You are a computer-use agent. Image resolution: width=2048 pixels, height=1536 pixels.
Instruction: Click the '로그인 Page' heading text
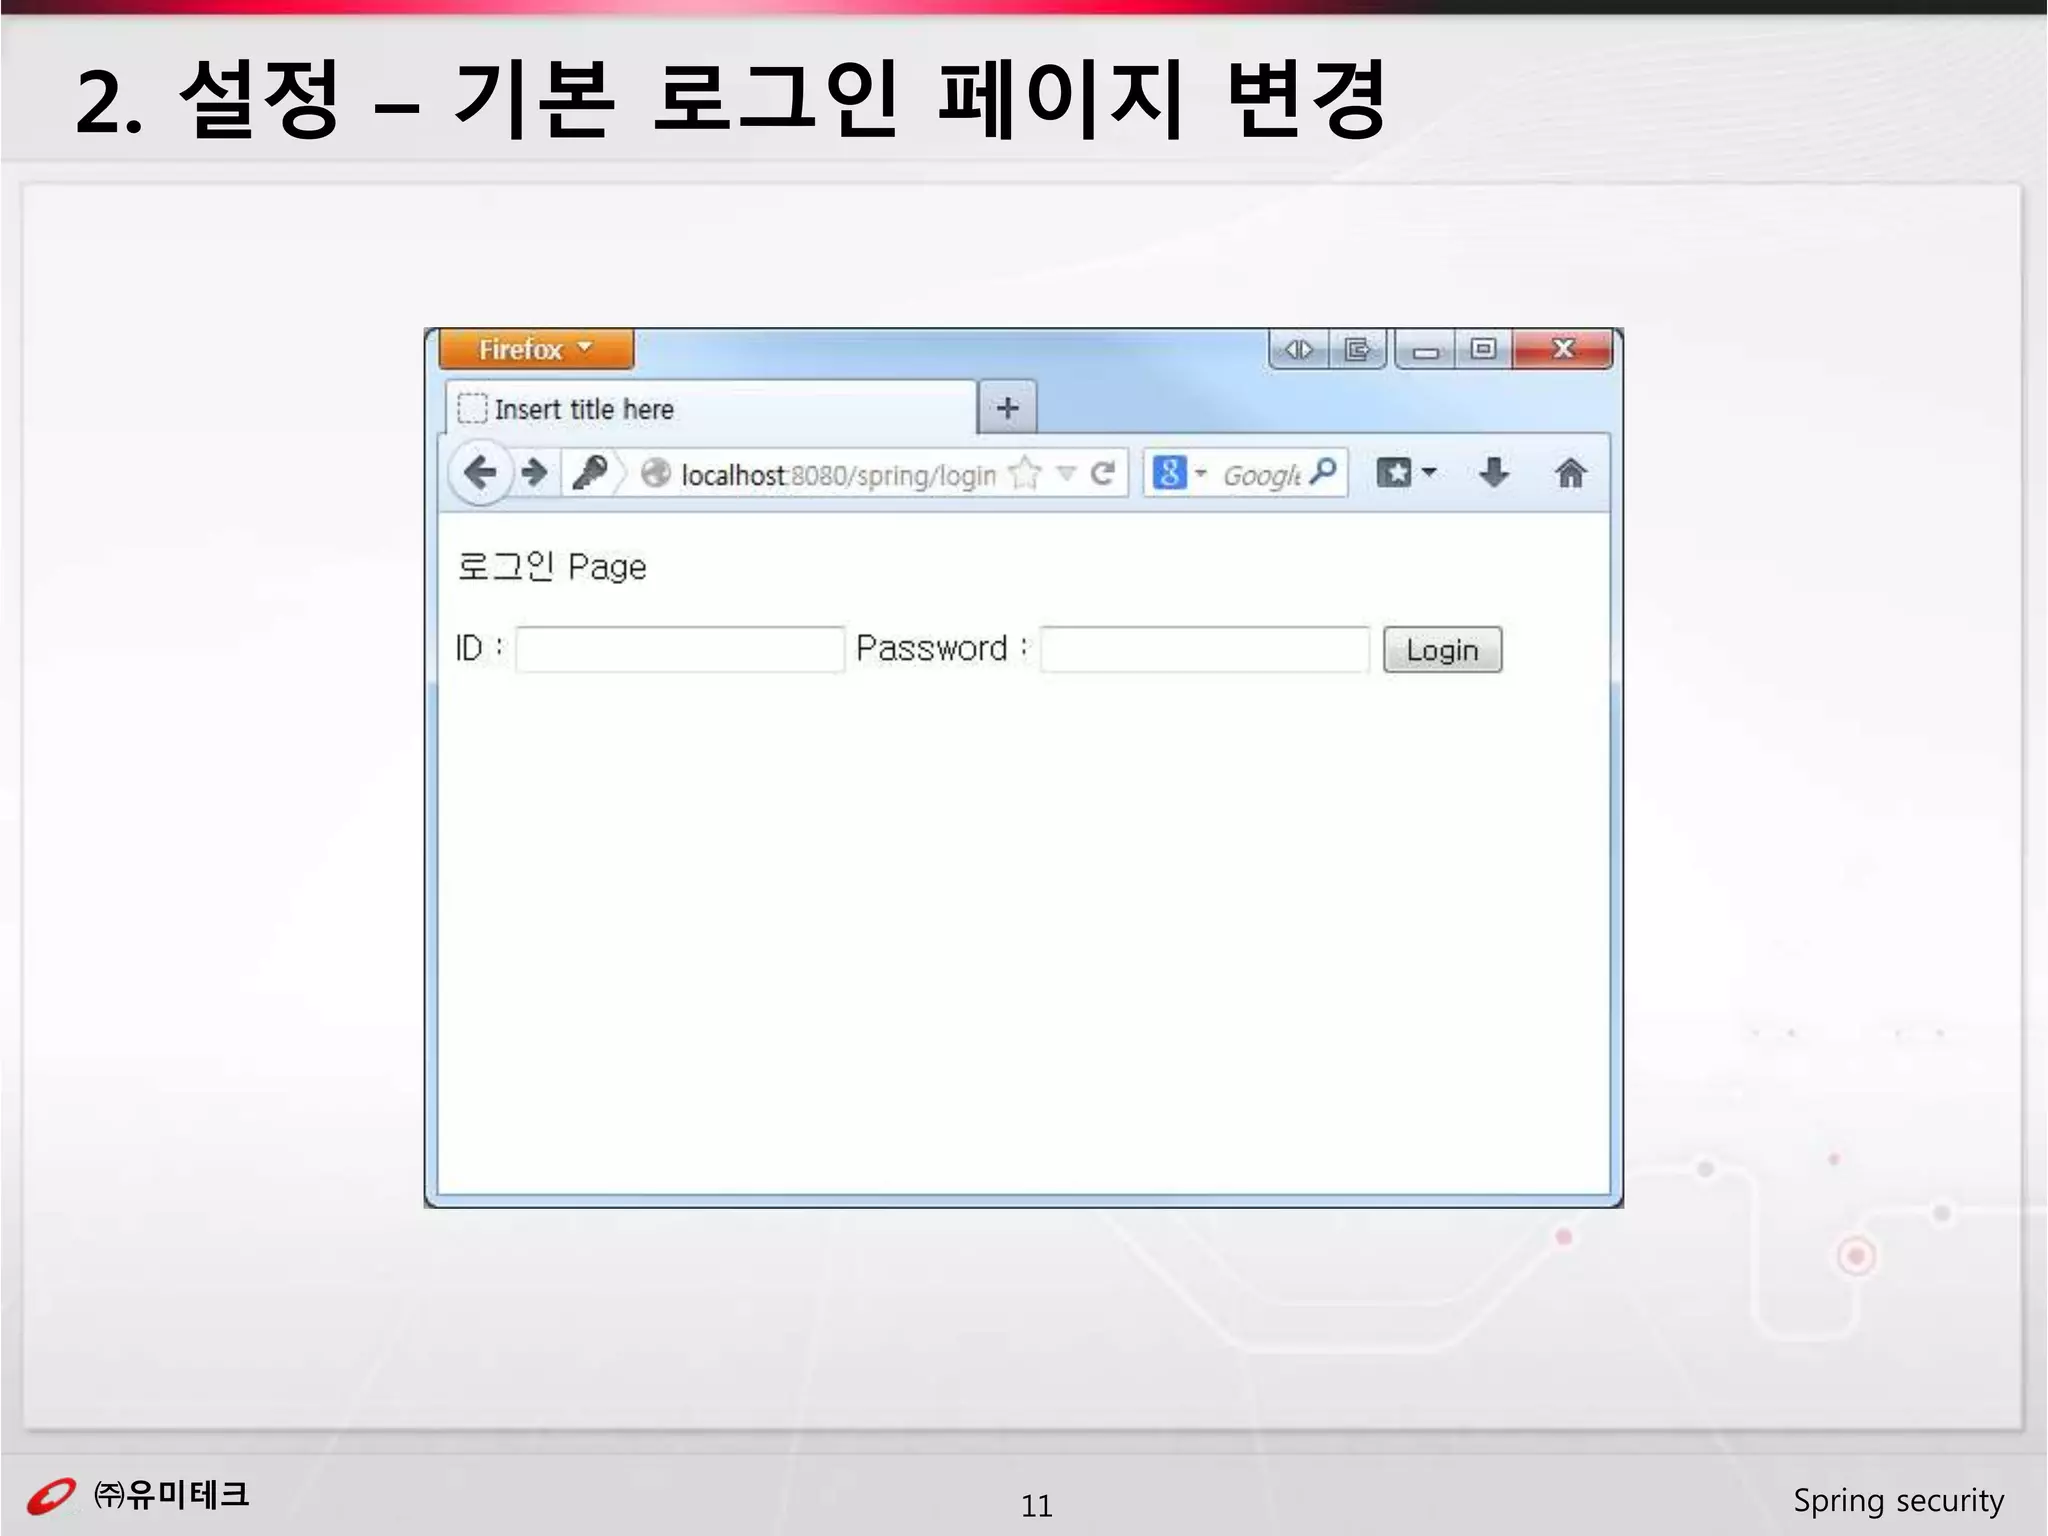tap(552, 567)
